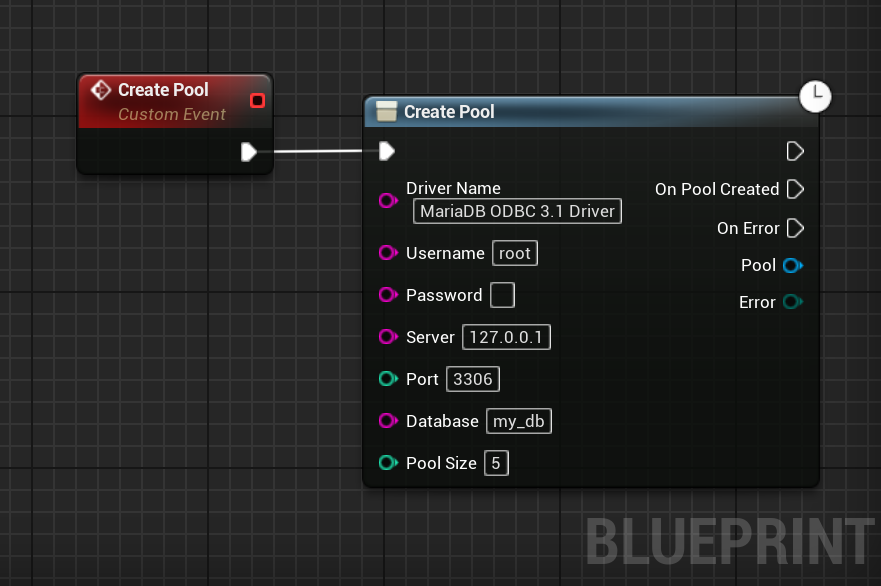881x586 pixels.
Task: Click the On Error label
Action: pyautogui.click(x=748, y=229)
